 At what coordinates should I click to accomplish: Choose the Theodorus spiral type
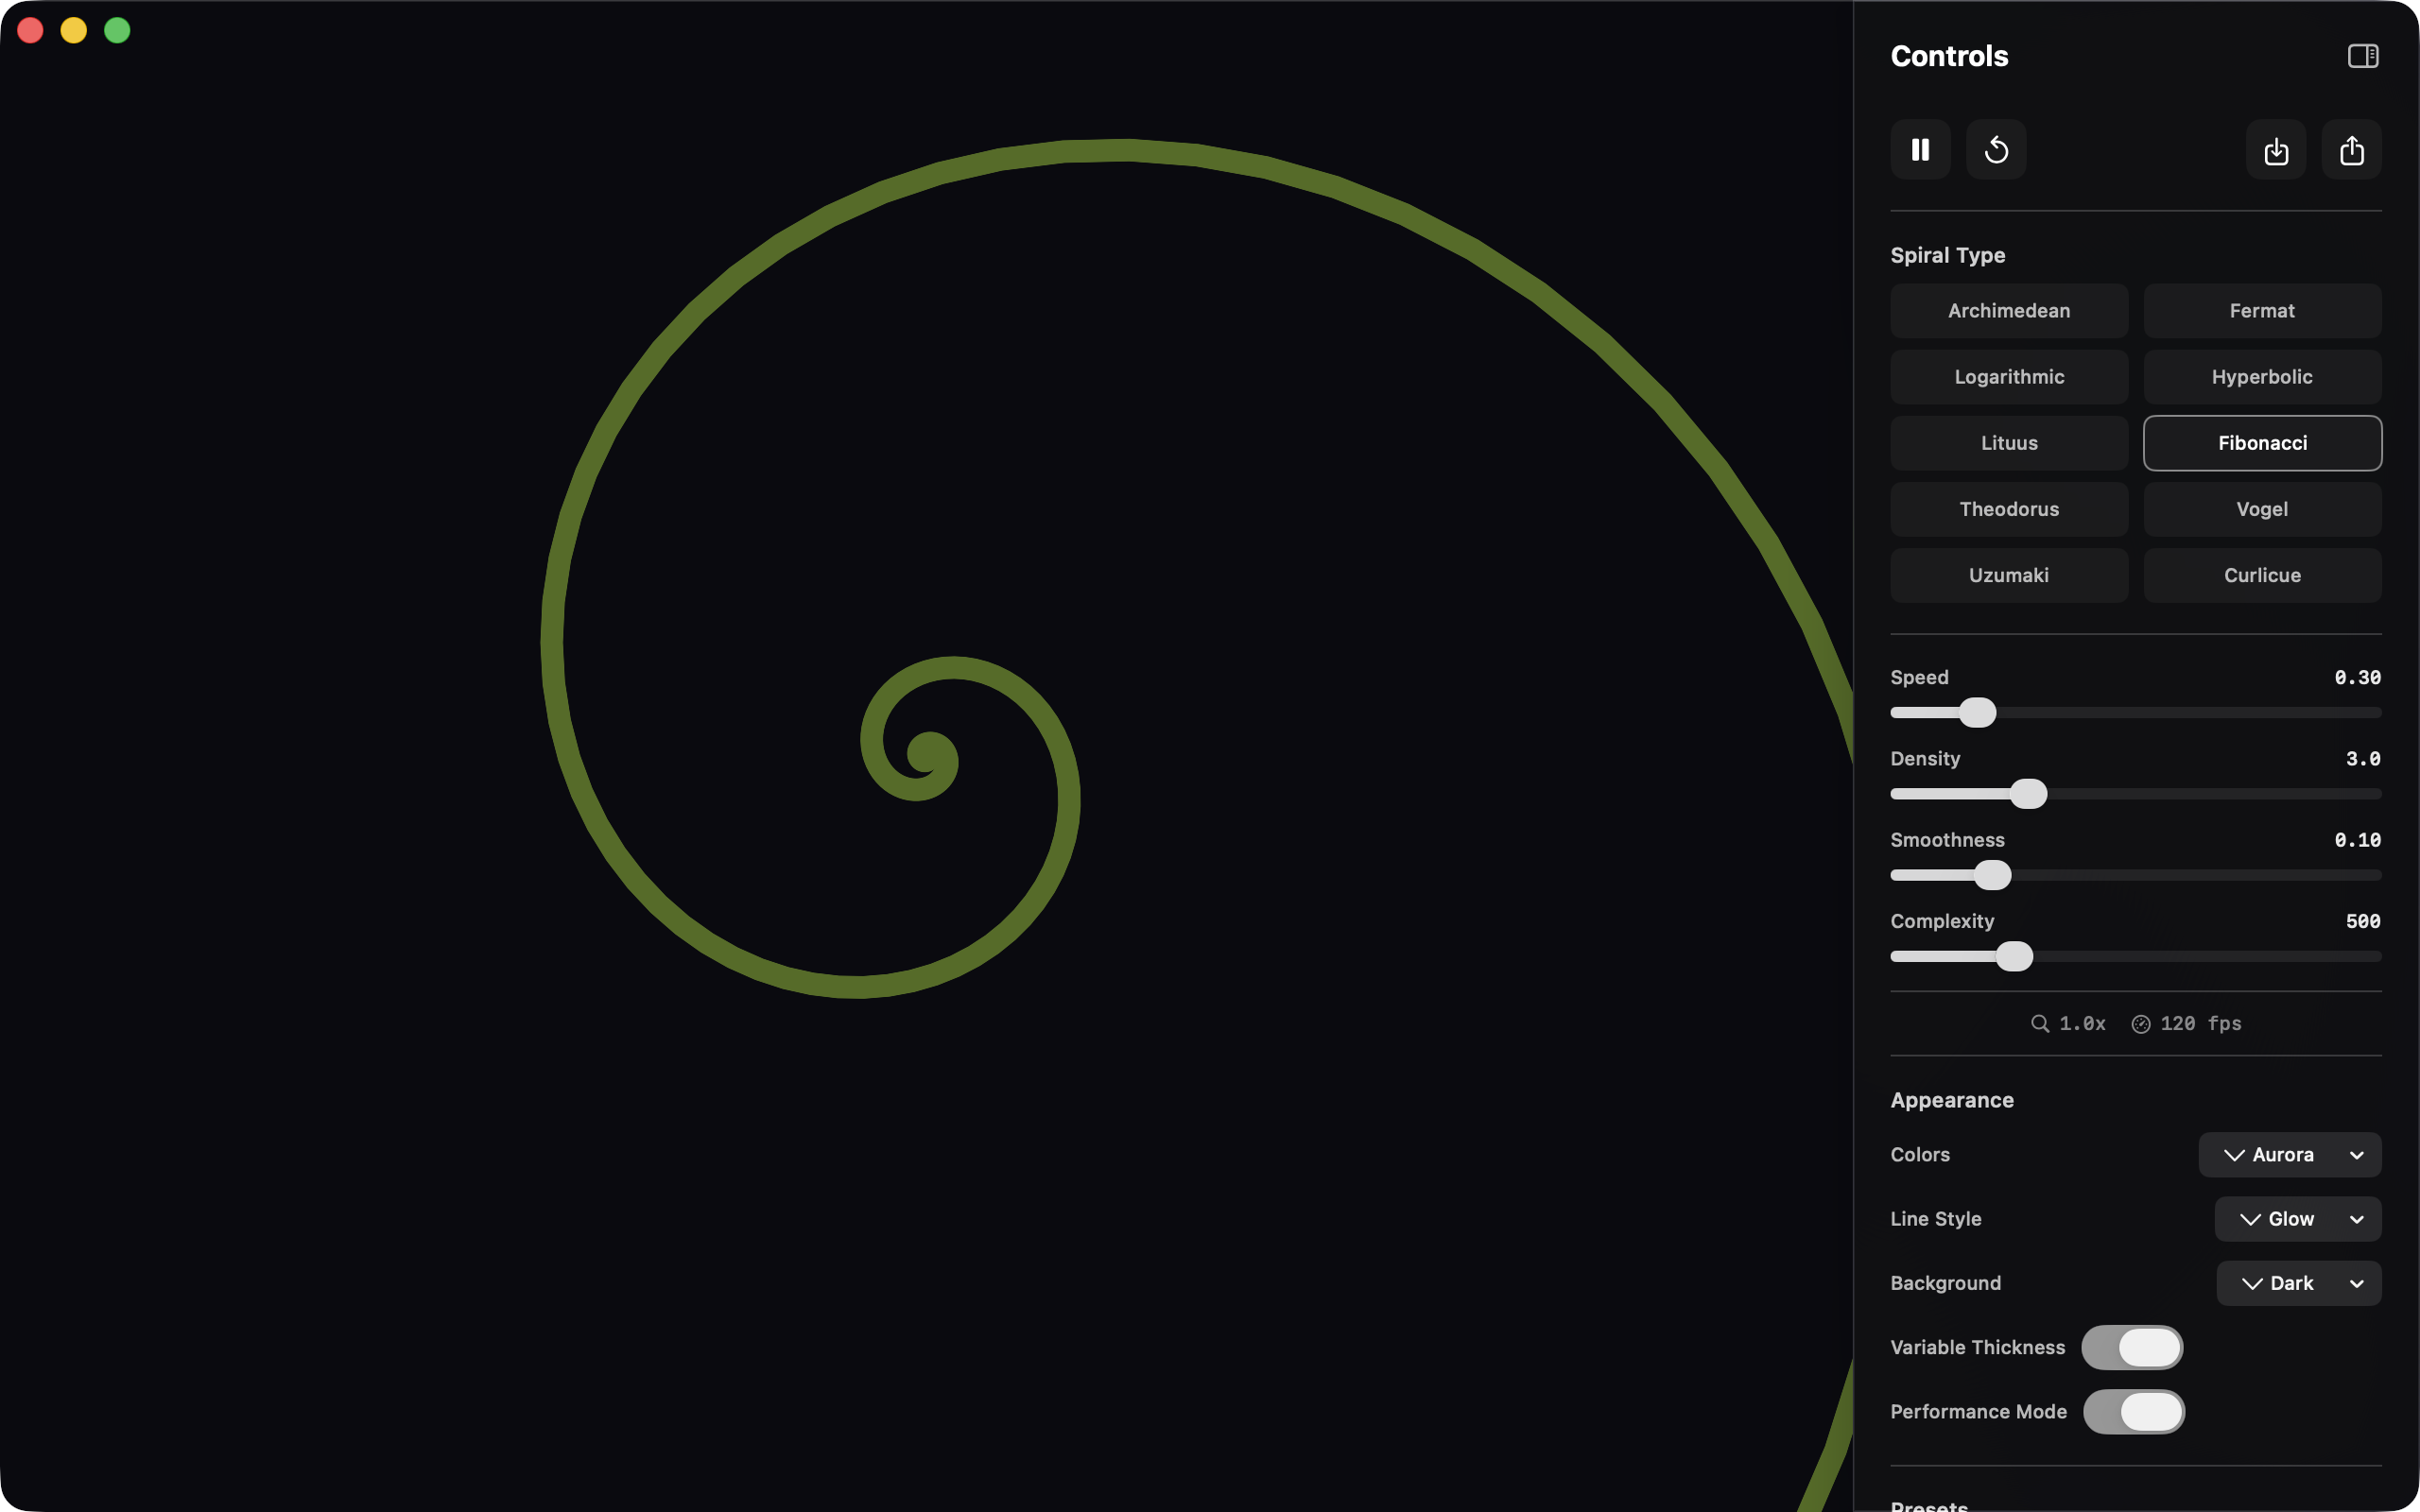tap(2009, 509)
